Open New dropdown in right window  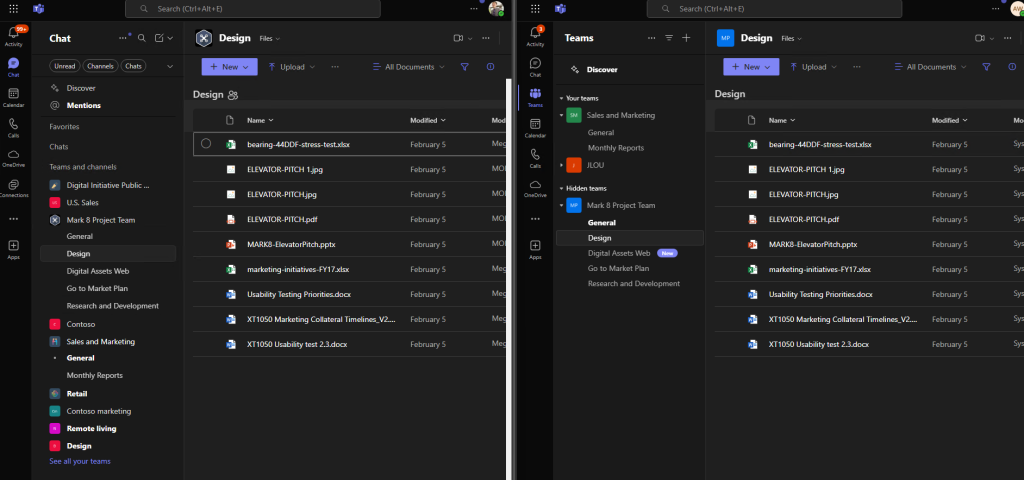tap(751, 67)
